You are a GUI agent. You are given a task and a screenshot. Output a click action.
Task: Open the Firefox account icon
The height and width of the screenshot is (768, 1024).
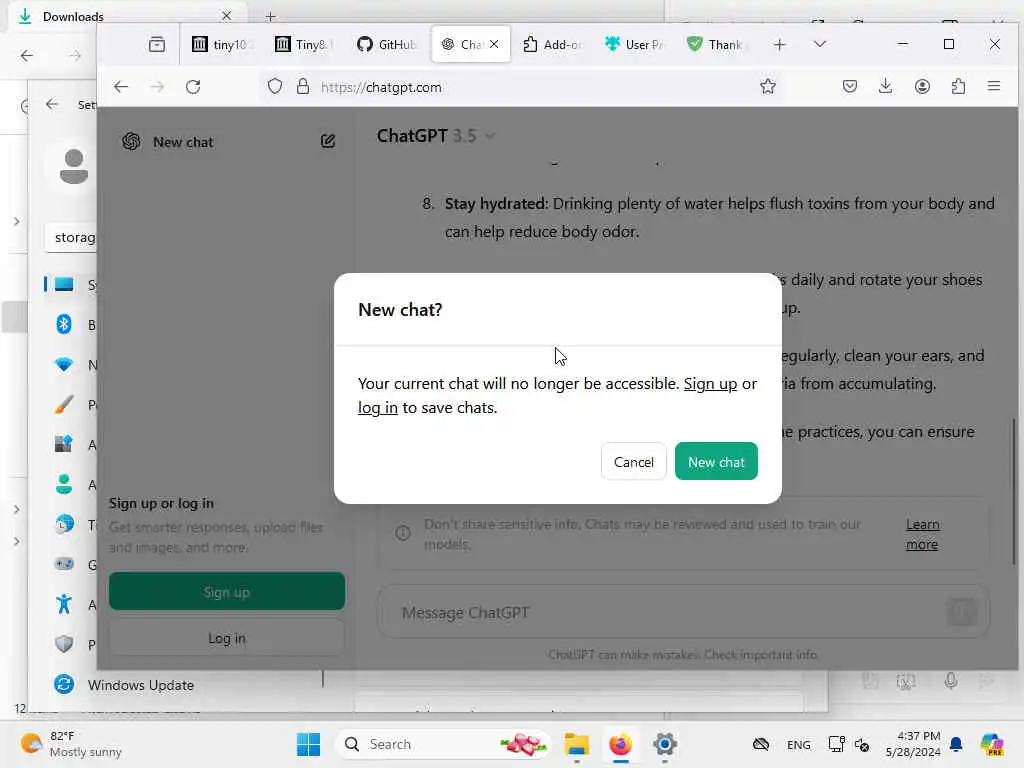[x=922, y=86]
